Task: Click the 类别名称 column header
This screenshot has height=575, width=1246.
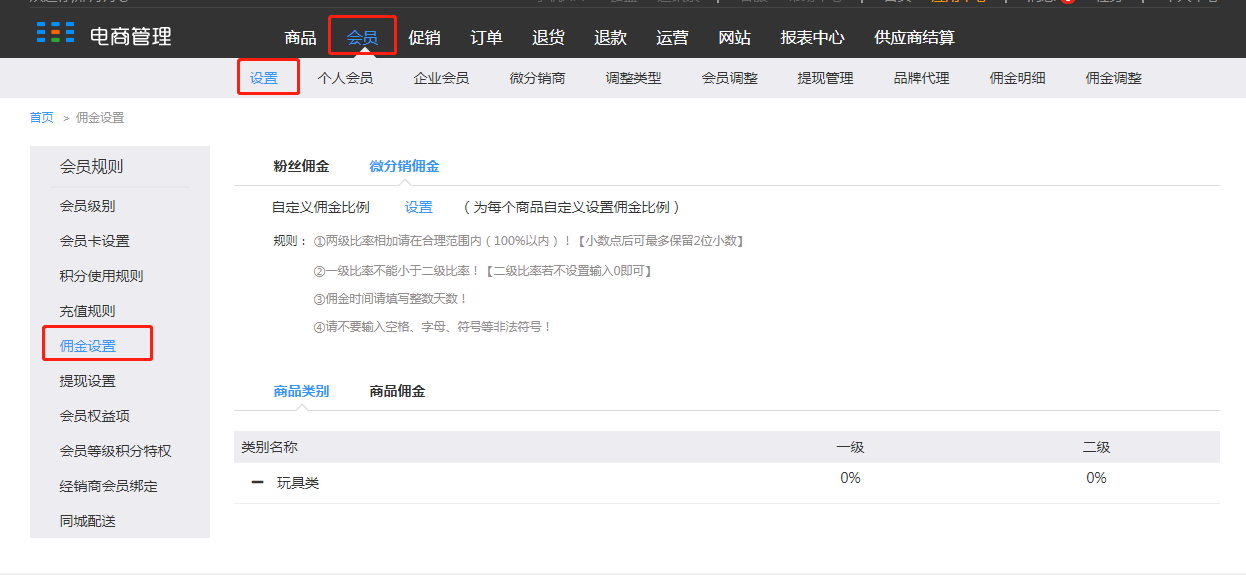Action: click(x=269, y=447)
